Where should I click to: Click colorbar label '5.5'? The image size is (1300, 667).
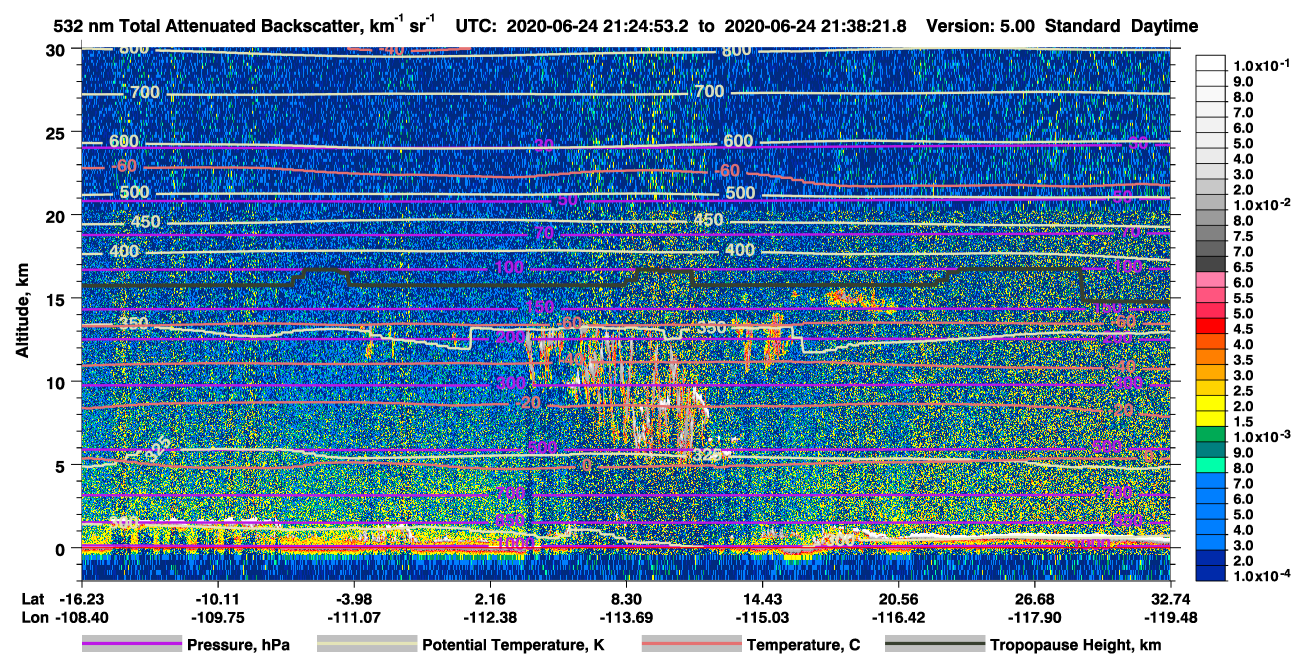(1242, 298)
